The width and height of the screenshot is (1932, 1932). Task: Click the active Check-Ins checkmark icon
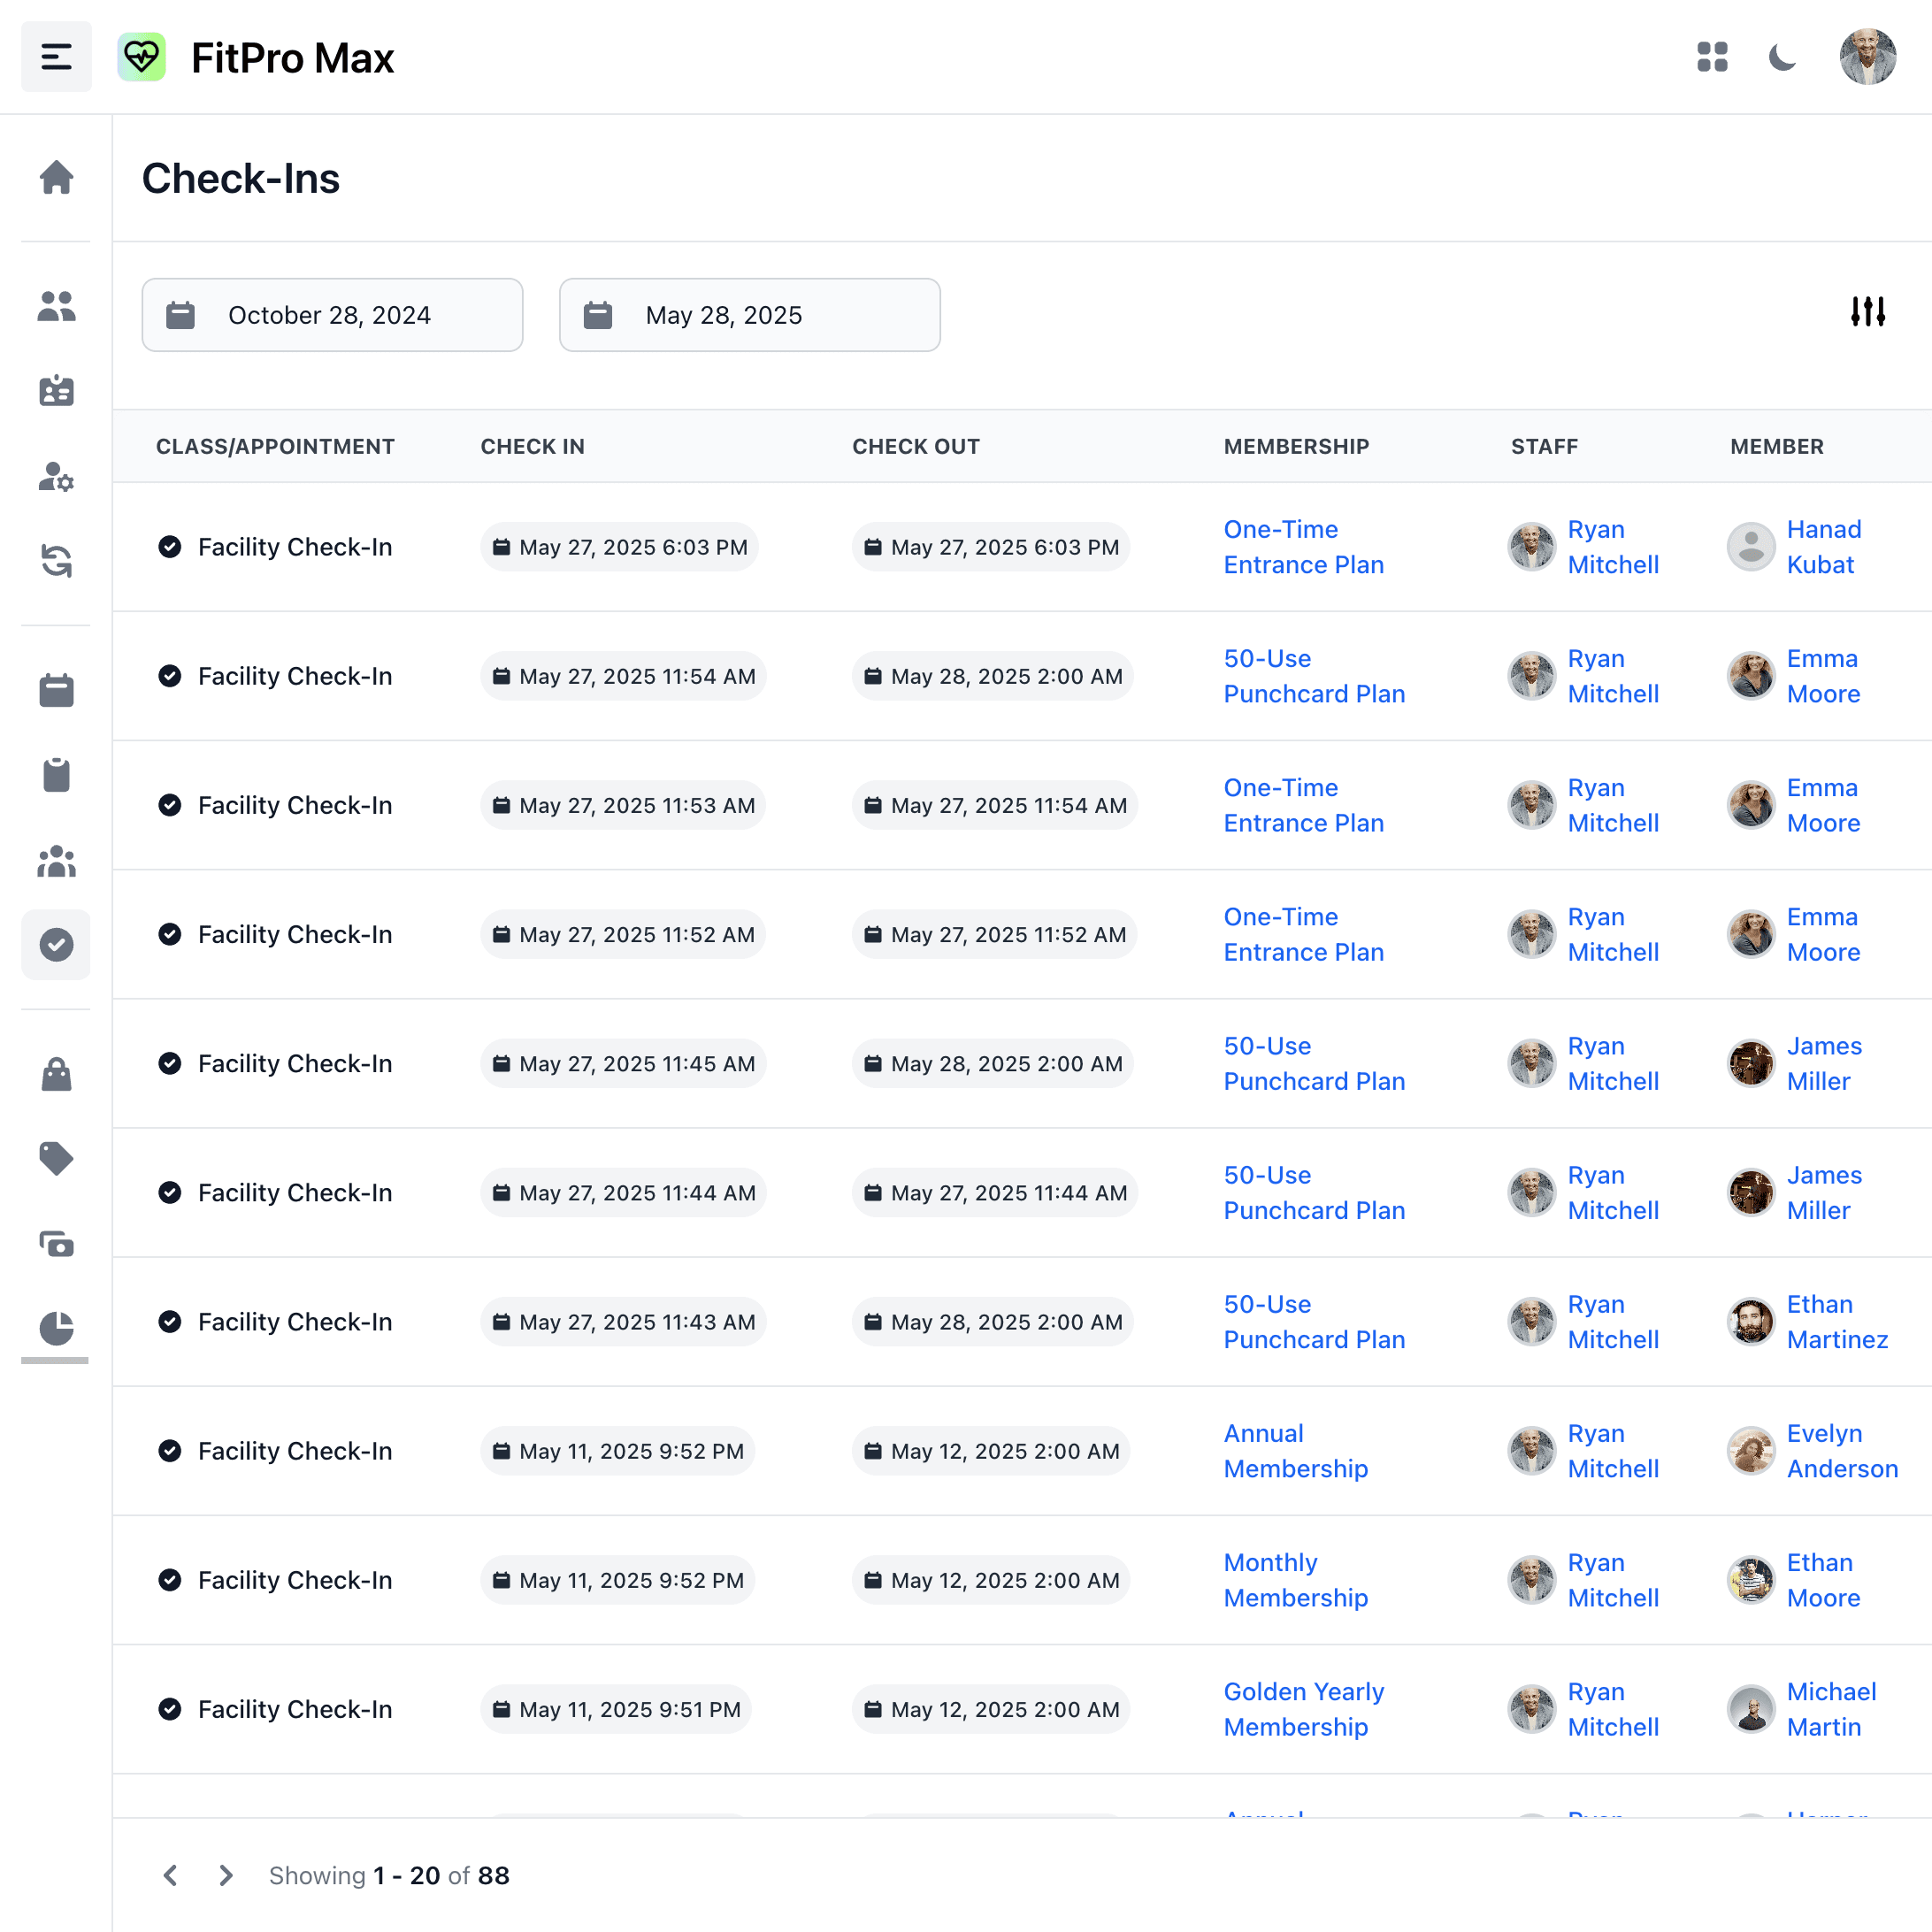(56, 944)
